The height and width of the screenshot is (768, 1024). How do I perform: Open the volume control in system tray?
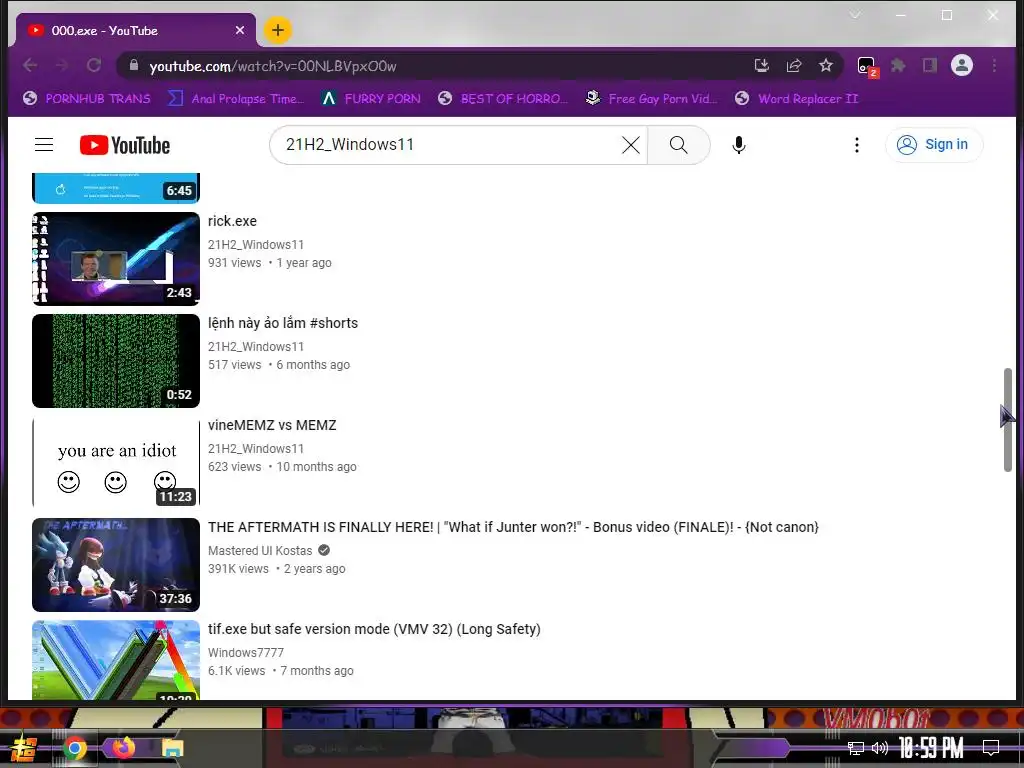[880, 748]
